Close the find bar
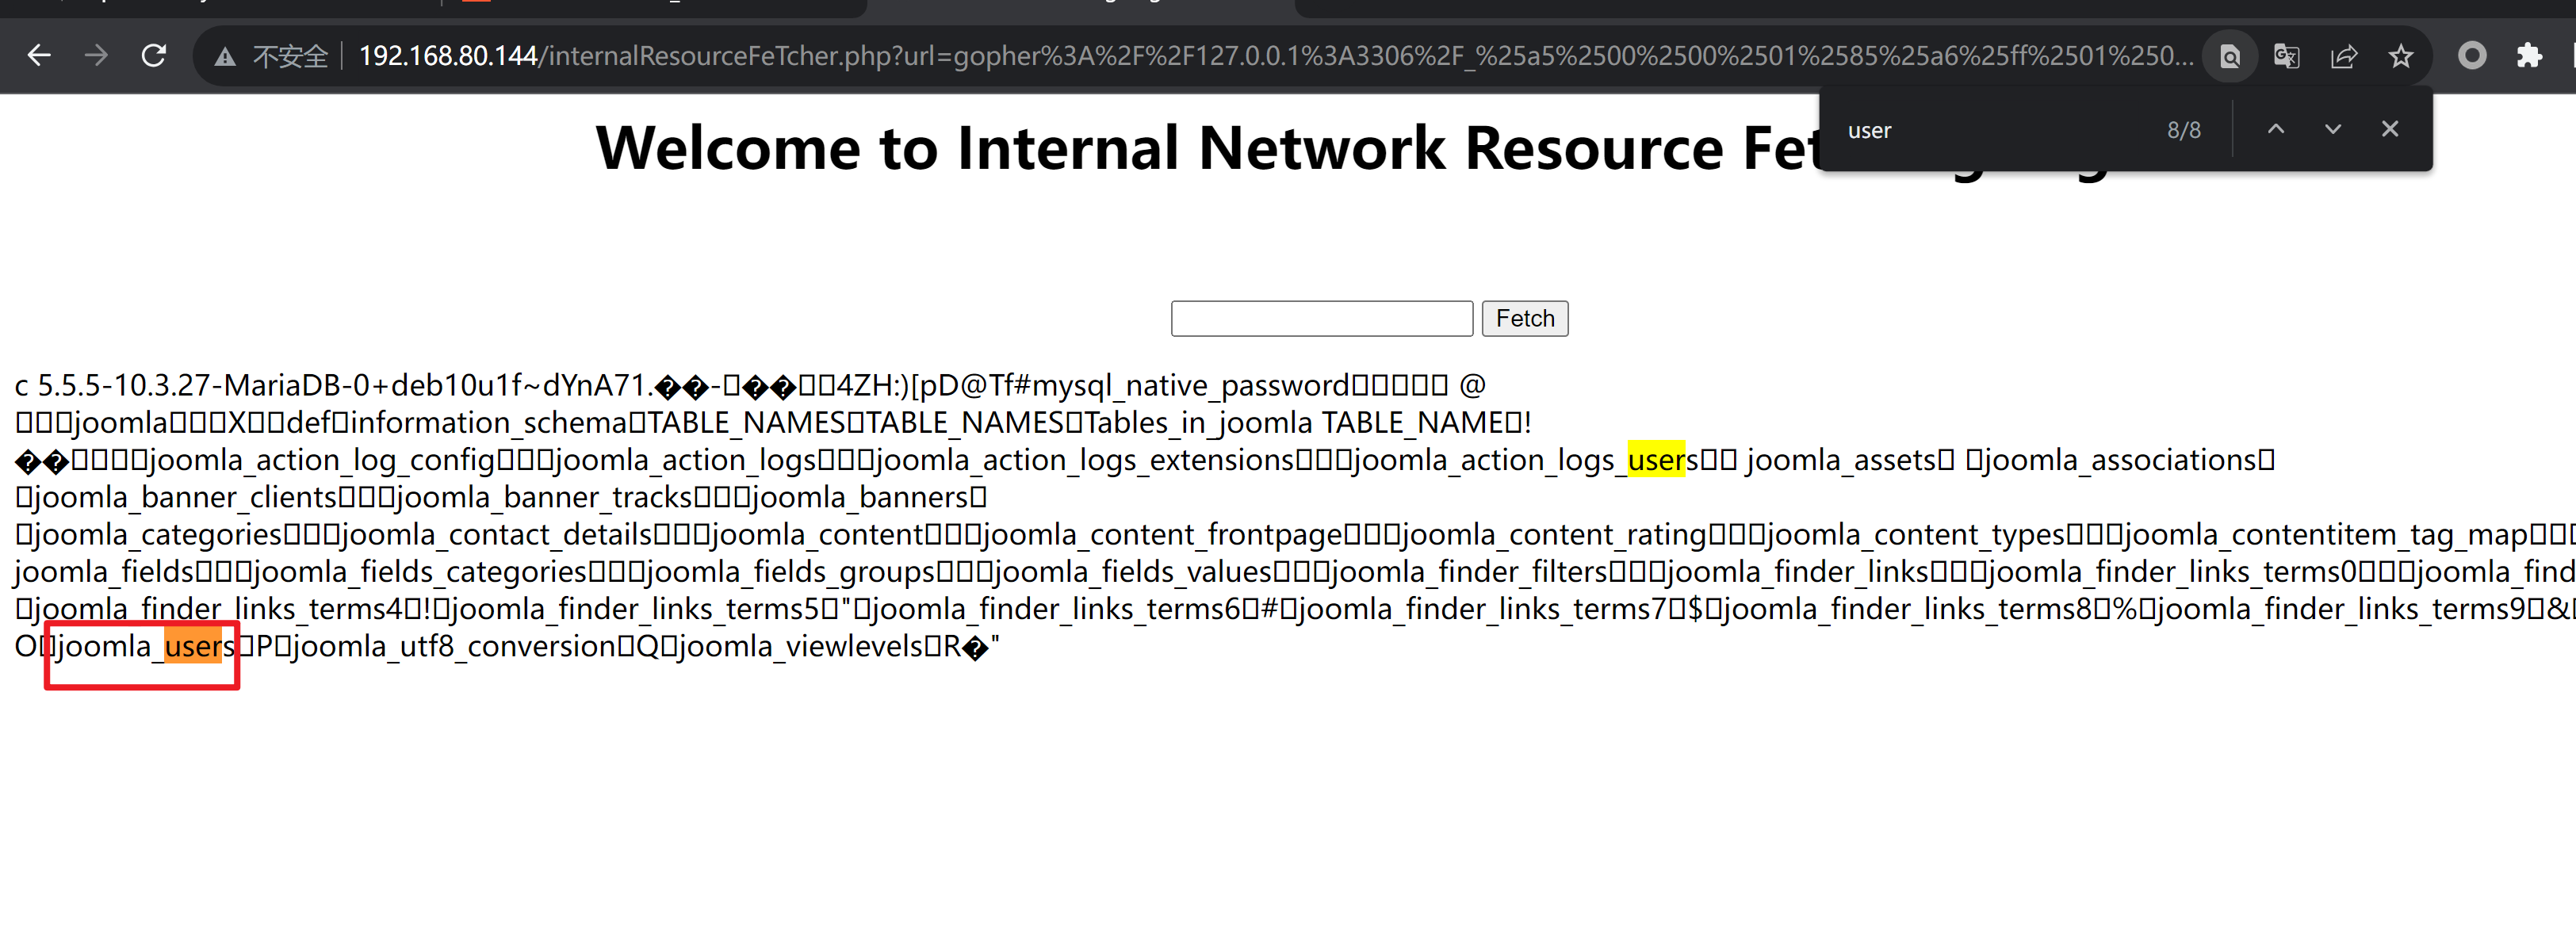Screen dimensions: 2576x929 point(2390,129)
